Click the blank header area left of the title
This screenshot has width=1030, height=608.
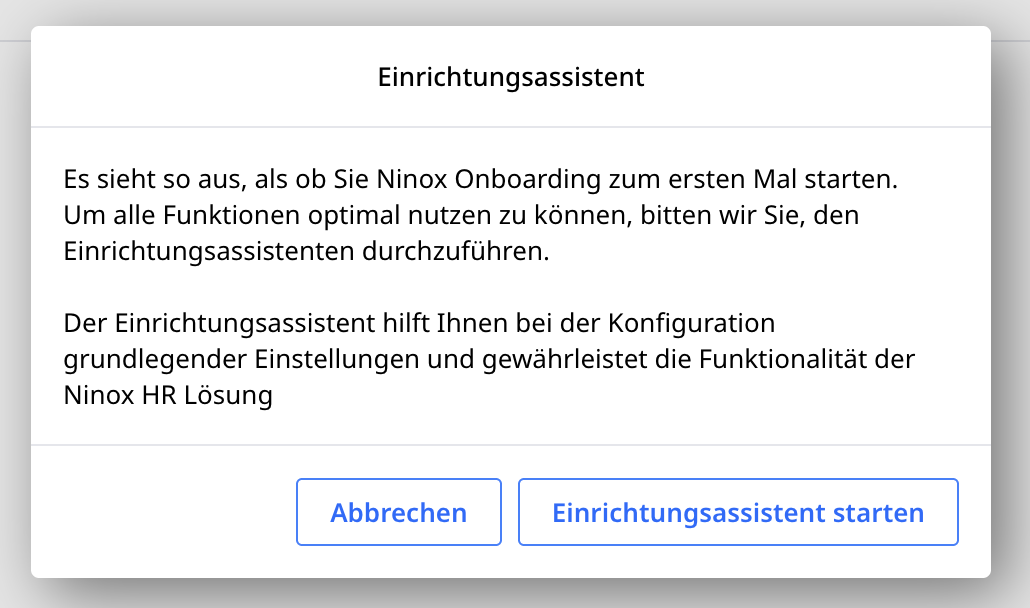pyautogui.click(x=200, y=78)
